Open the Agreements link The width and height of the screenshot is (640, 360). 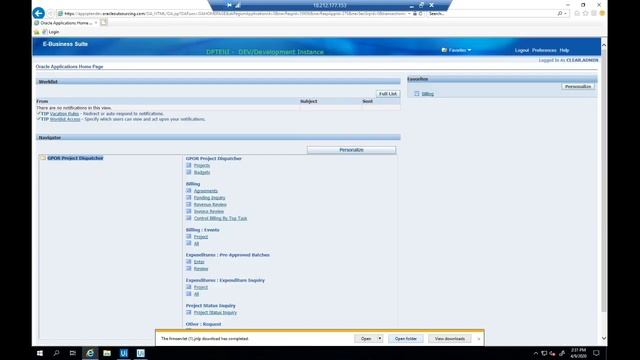(x=206, y=191)
